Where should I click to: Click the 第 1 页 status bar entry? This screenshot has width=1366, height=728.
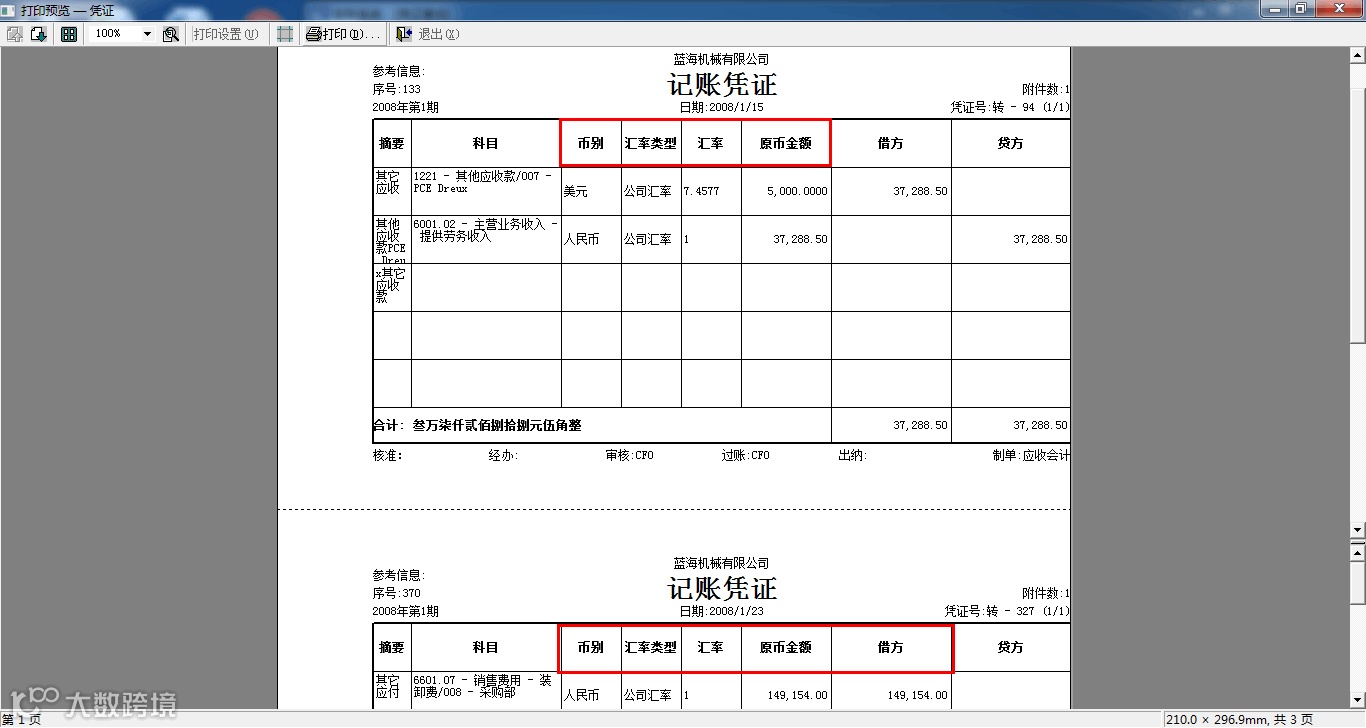pyautogui.click(x=22, y=719)
